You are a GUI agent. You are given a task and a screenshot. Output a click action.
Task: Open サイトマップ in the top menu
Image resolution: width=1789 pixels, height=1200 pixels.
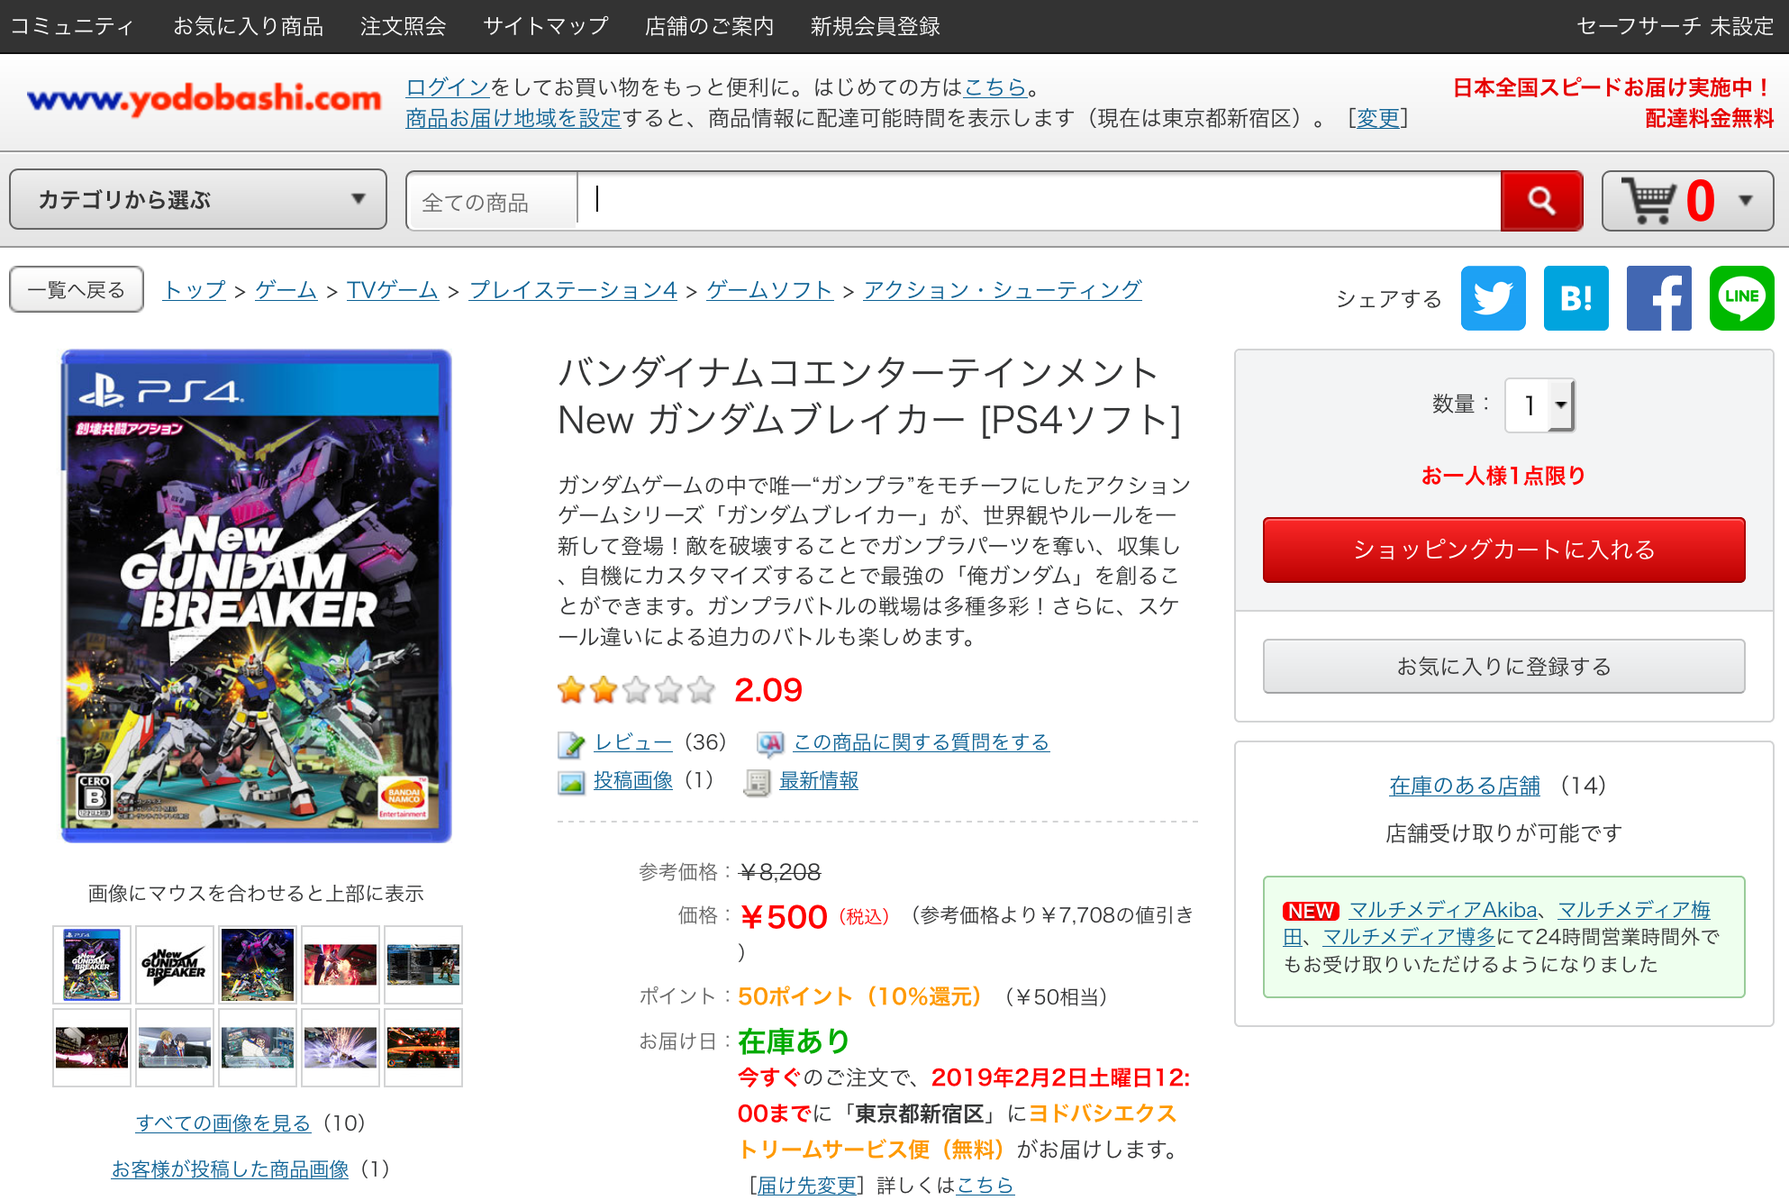coord(546,27)
